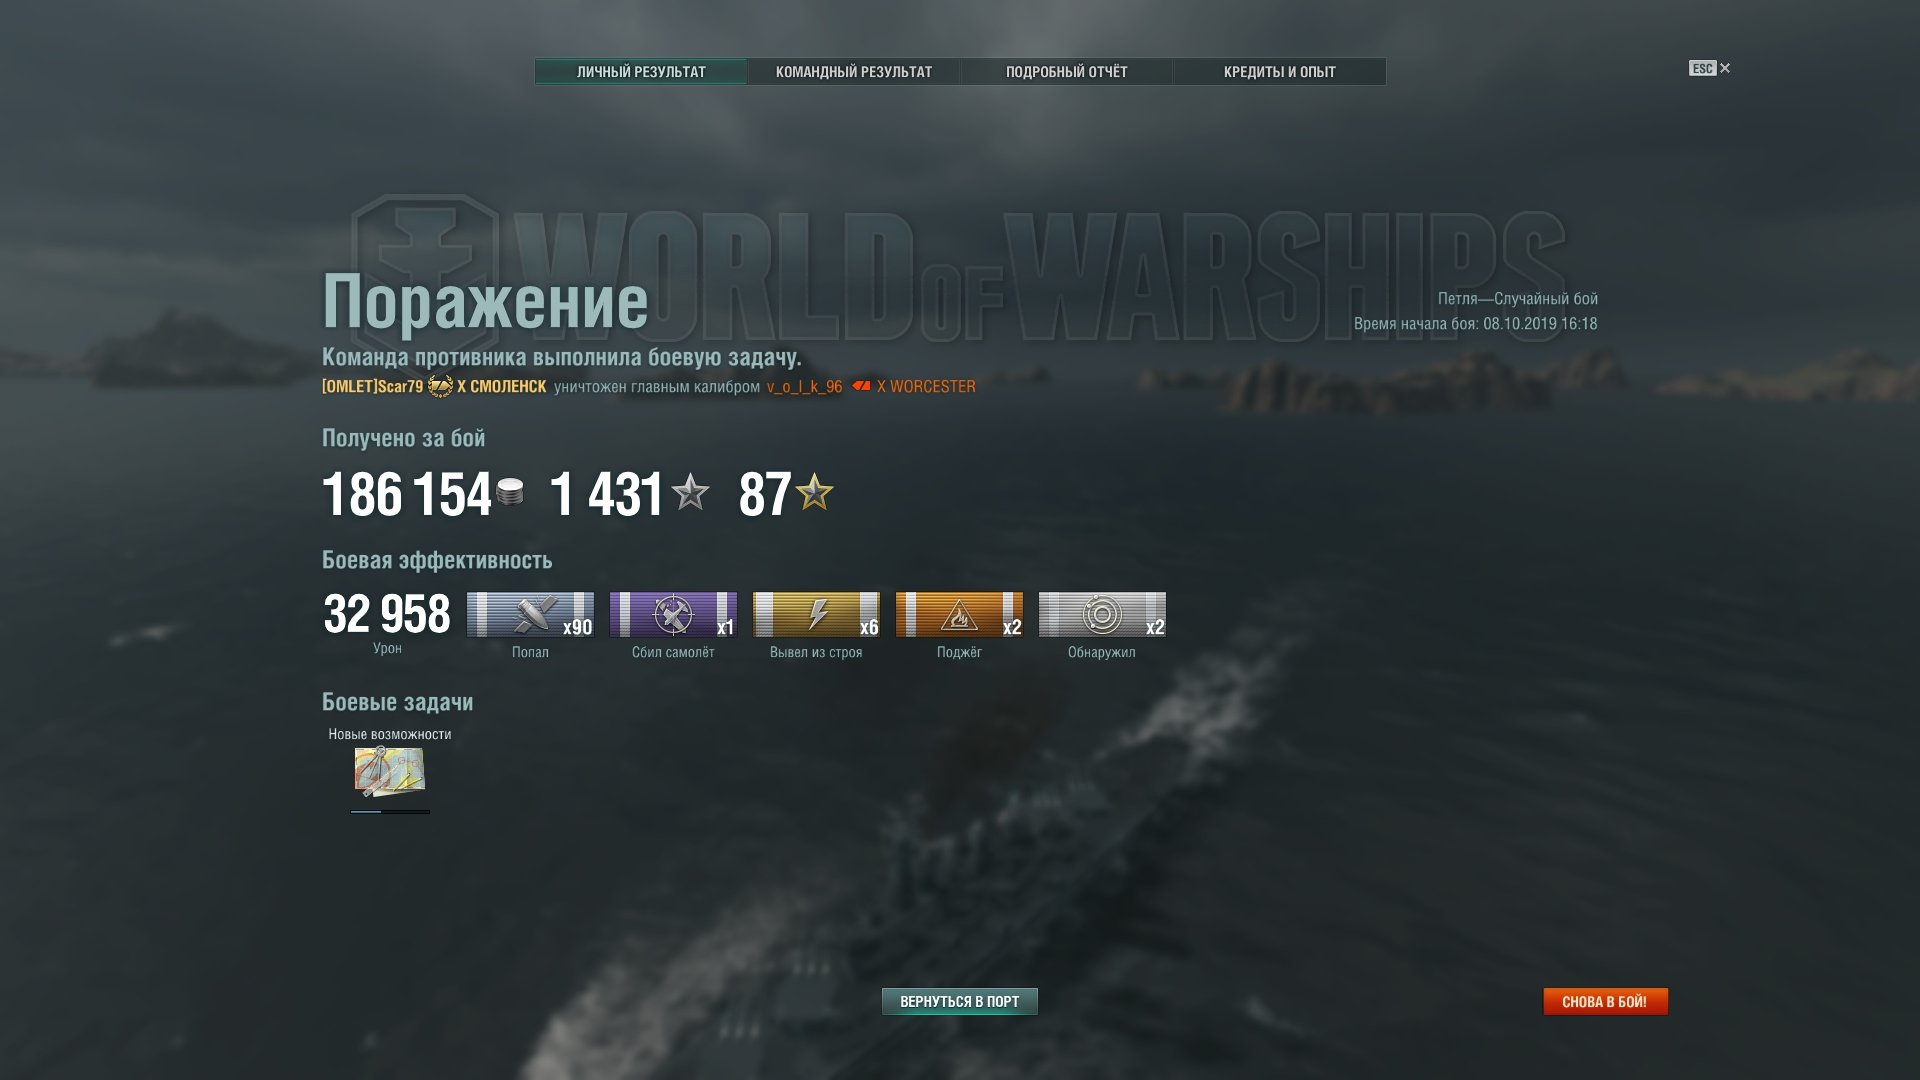Click the 'Сбил самолёт' ribbon icon
Viewport: 1920px width, 1080px height.
673,614
